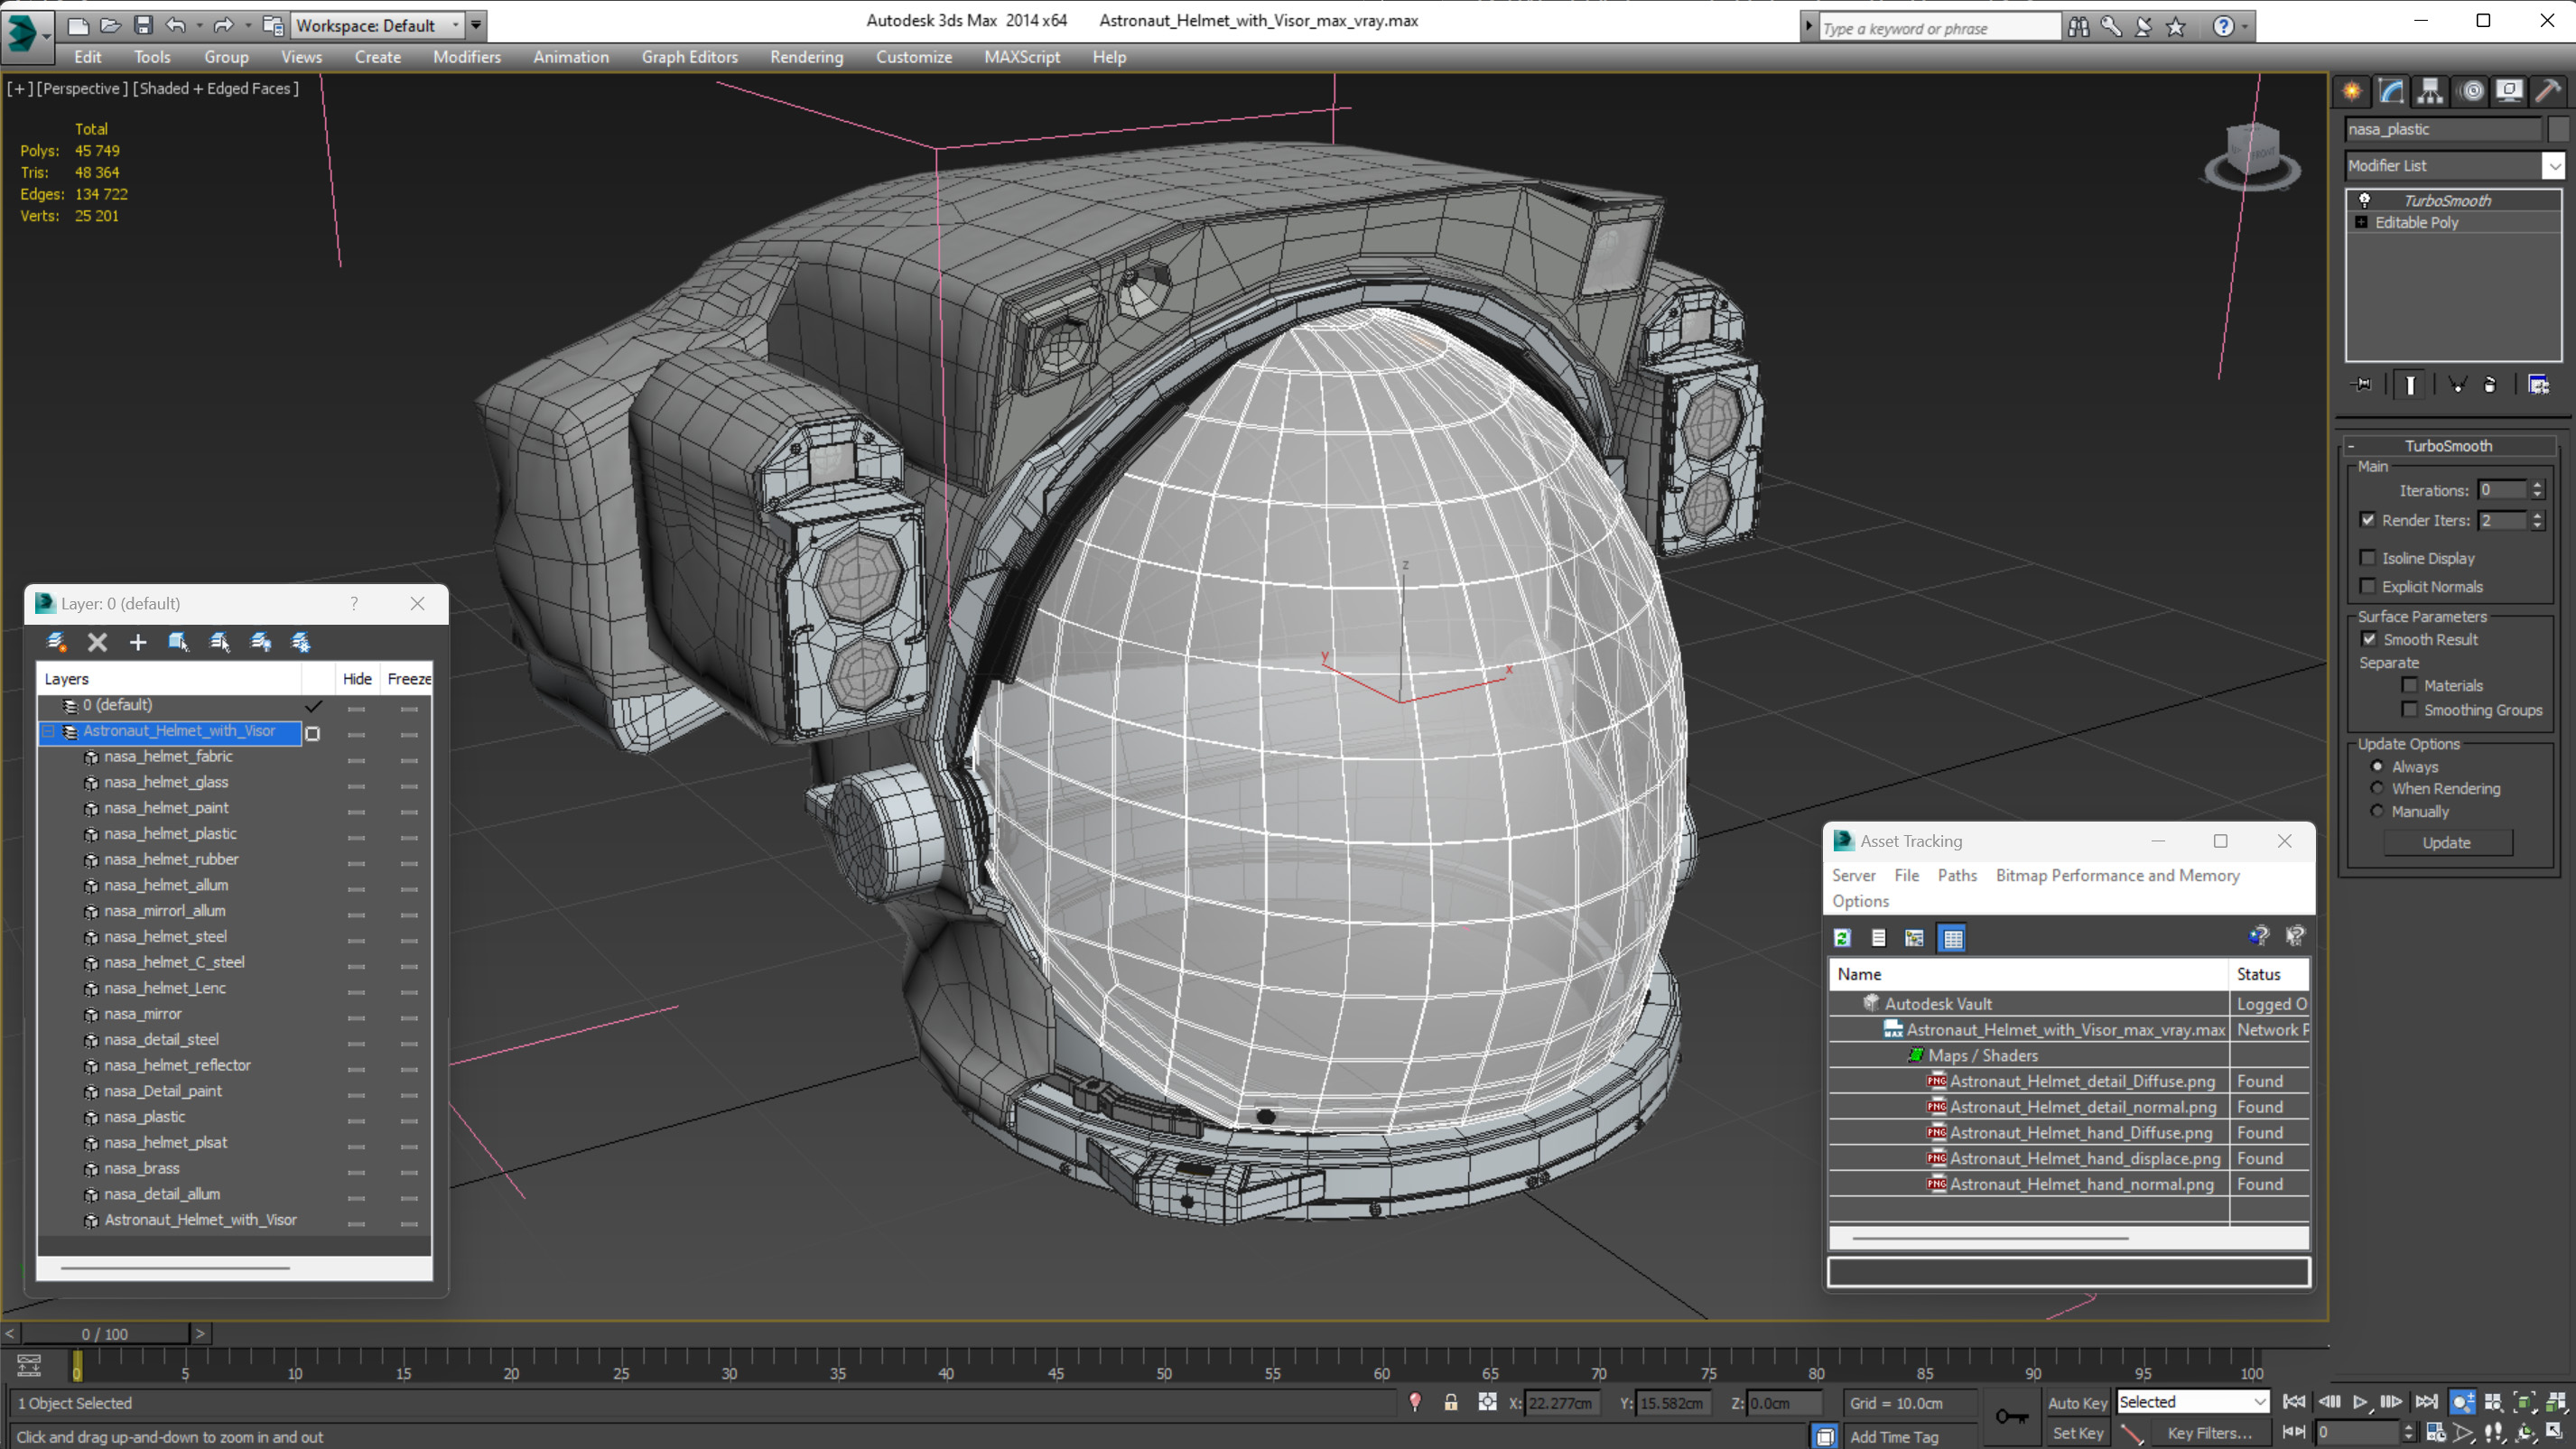Screen dimensions: 2576x1449
Task: Open Configure Modifier Sets
Action: click(2538, 384)
